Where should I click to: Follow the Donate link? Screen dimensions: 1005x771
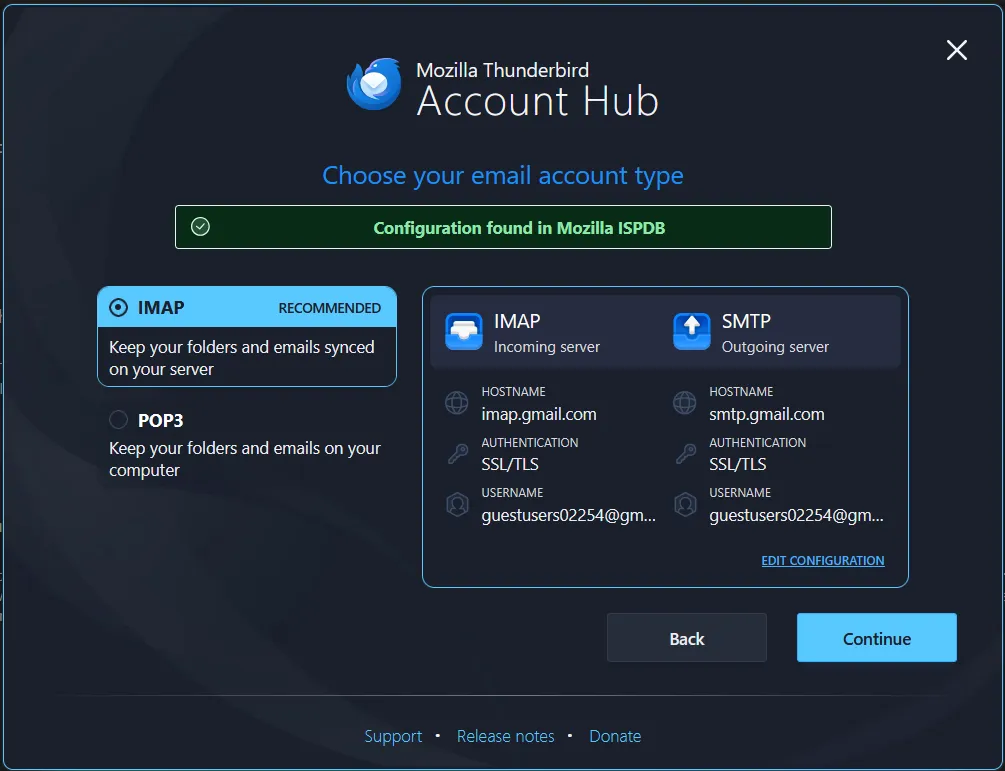click(x=615, y=736)
